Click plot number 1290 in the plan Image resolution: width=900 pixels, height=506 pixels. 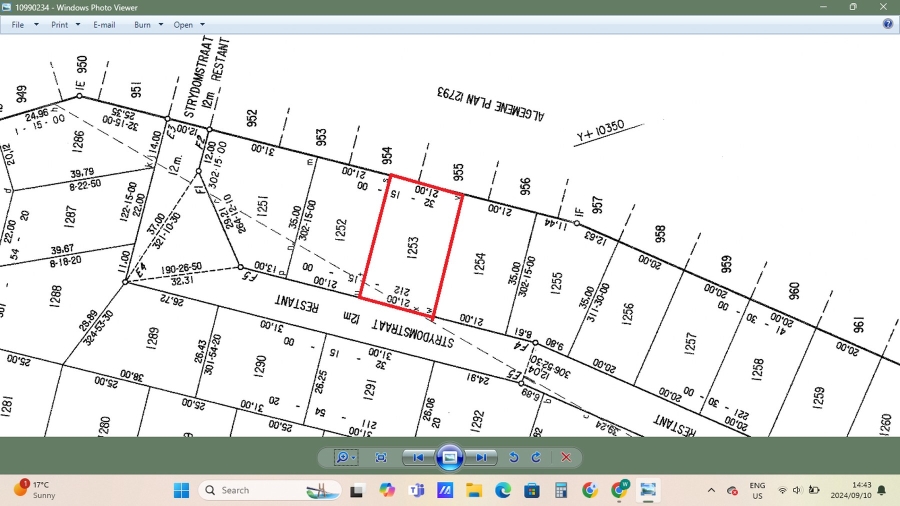260,368
